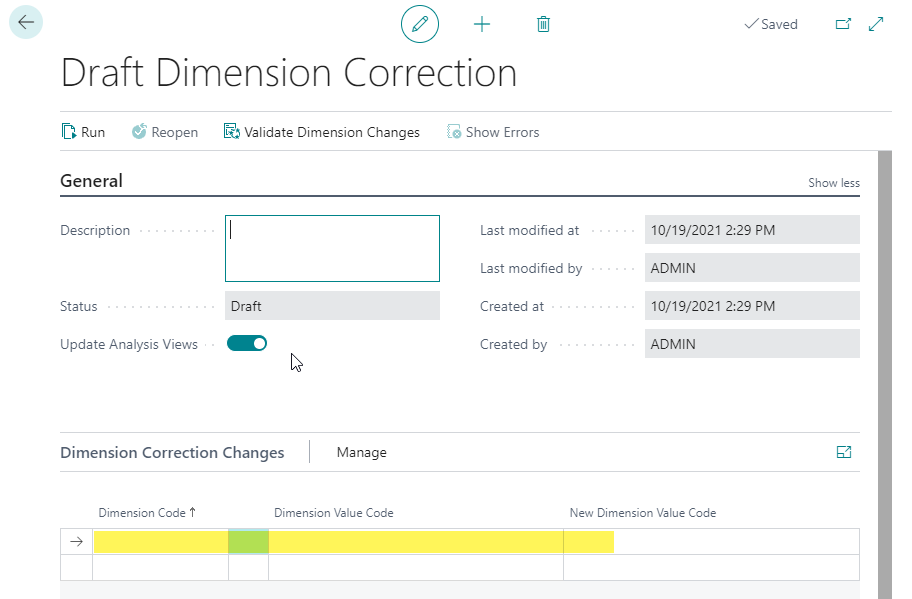Click the Draft Dimension Correction title
Image resolution: width=912 pixels, height=599 pixels.
click(288, 73)
